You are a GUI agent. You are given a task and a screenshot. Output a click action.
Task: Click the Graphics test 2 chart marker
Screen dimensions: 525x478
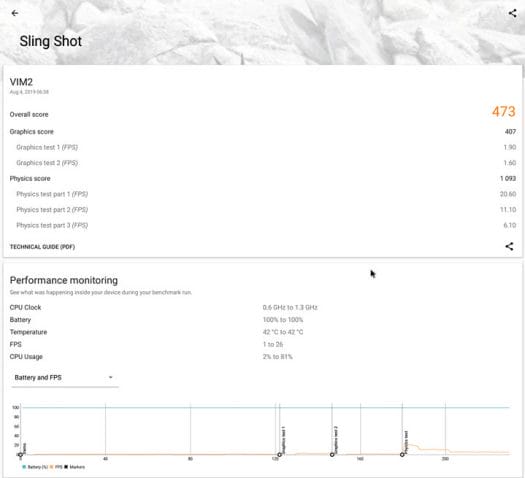pyautogui.click(x=332, y=455)
